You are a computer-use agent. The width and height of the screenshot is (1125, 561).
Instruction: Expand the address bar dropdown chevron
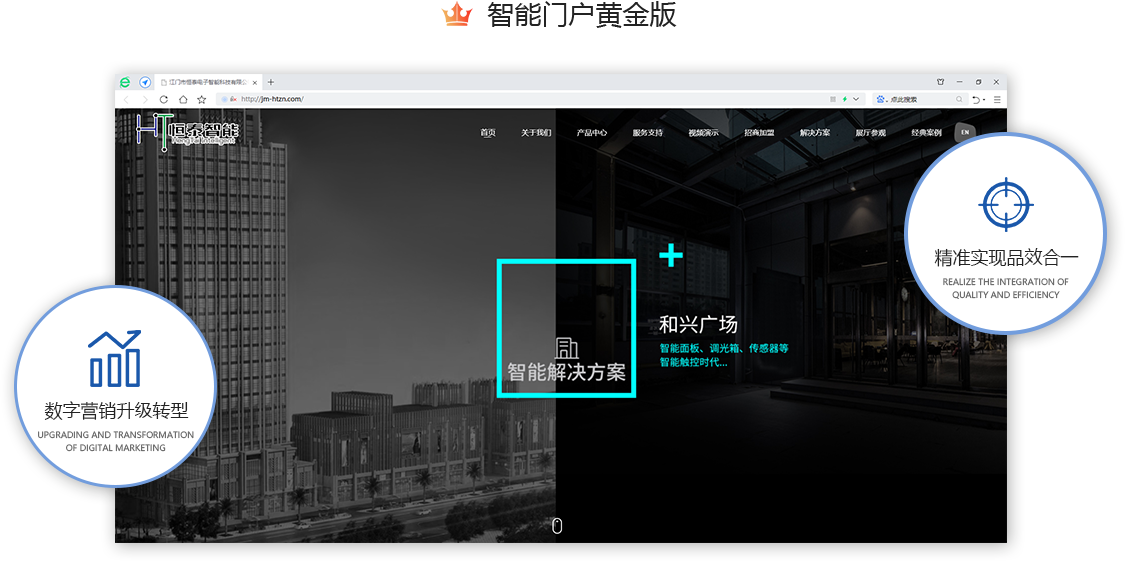click(856, 99)
